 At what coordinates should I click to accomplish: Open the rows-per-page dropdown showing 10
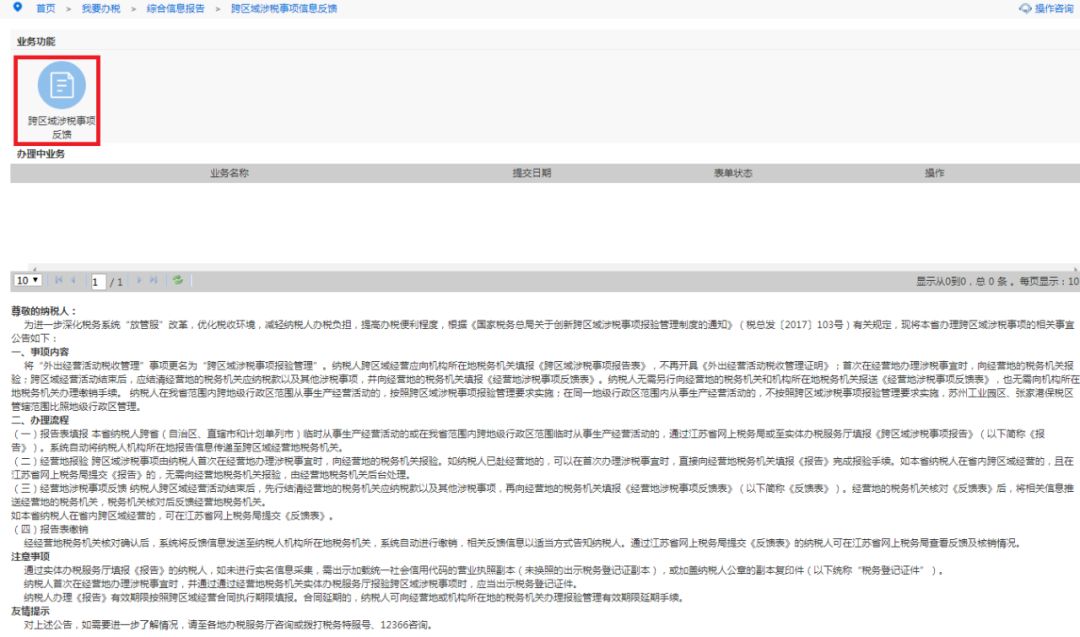point(27,281)
